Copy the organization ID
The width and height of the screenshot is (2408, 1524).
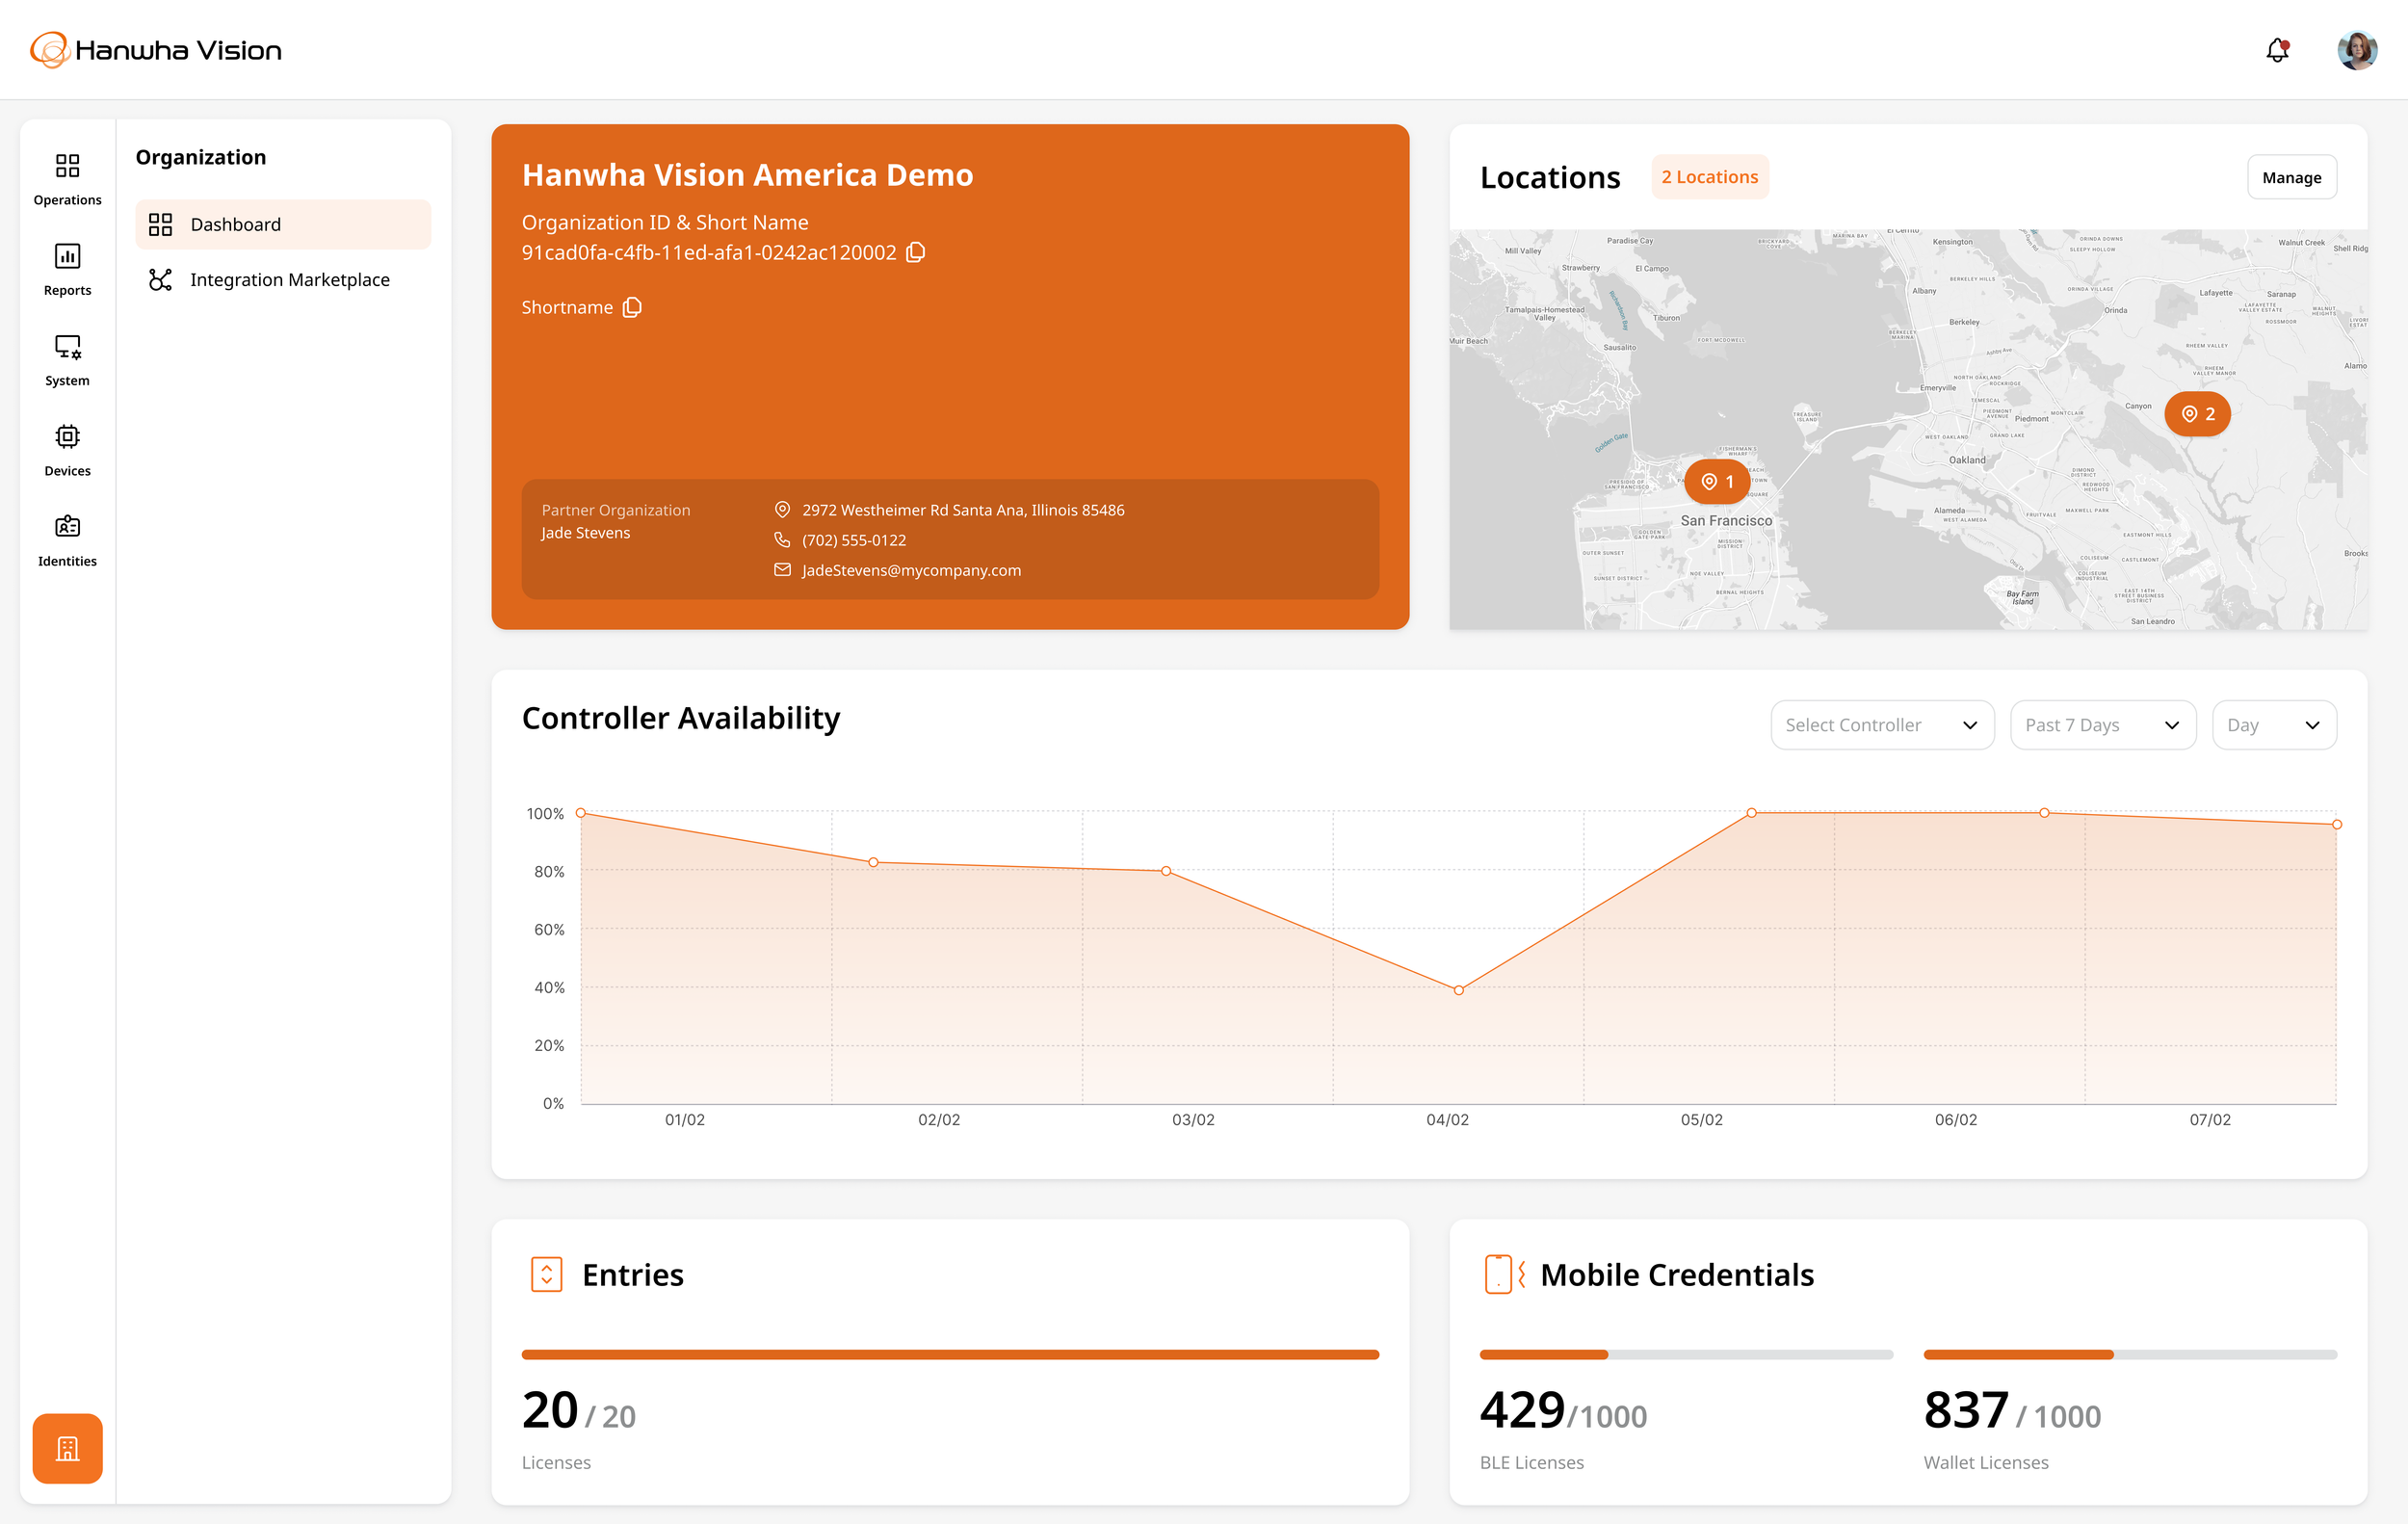pos(915,252)
